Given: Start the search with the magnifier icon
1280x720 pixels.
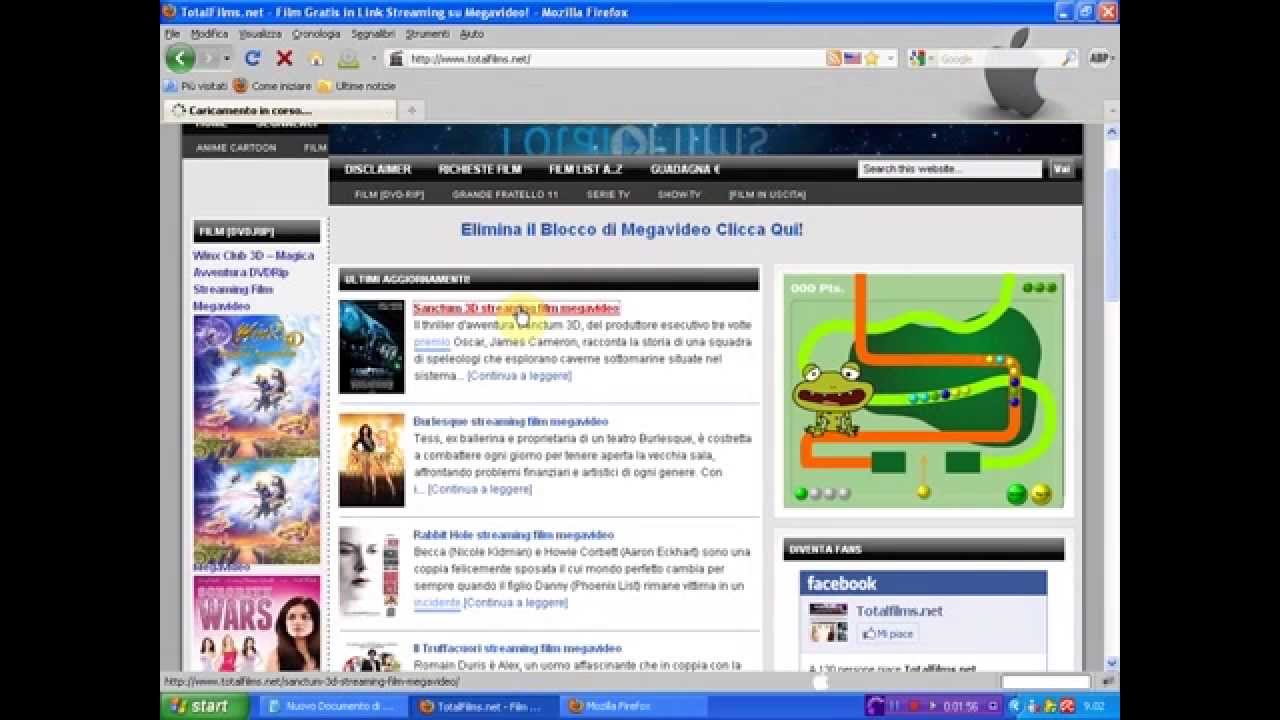Looking at the screenshot, I should pos(1069,58).
